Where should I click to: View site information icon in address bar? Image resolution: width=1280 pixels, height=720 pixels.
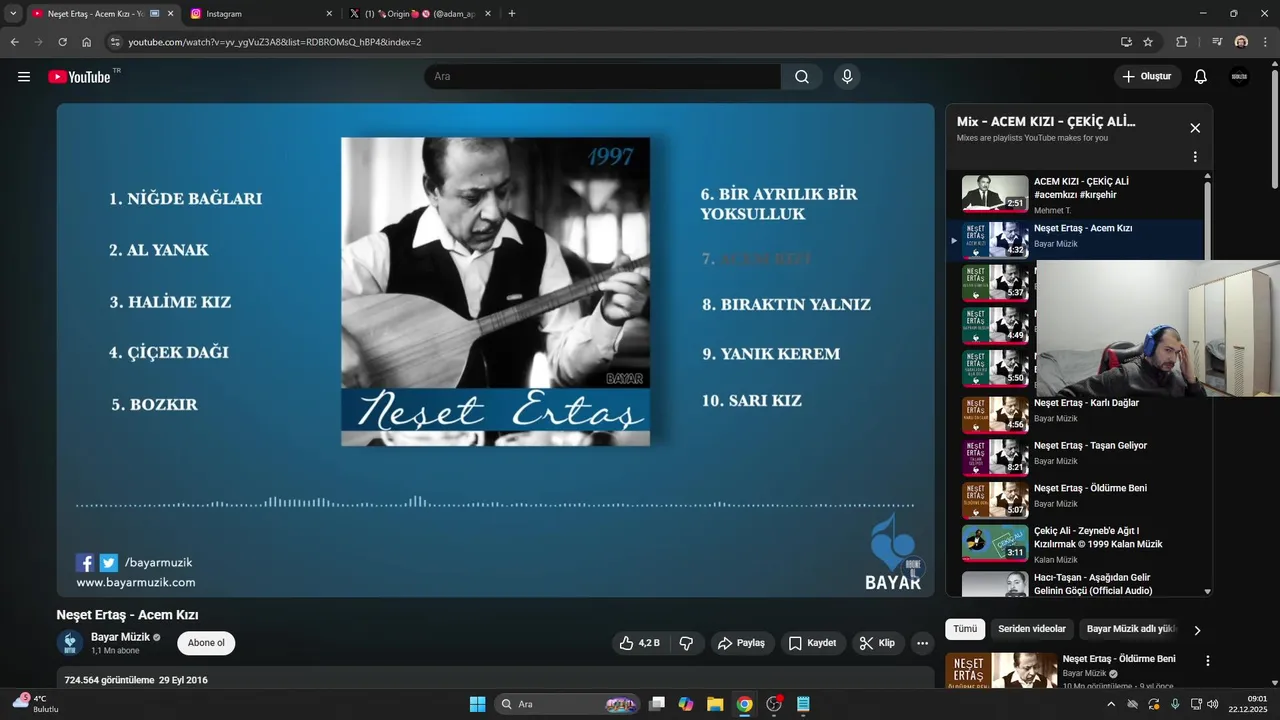tap(115, 42)
